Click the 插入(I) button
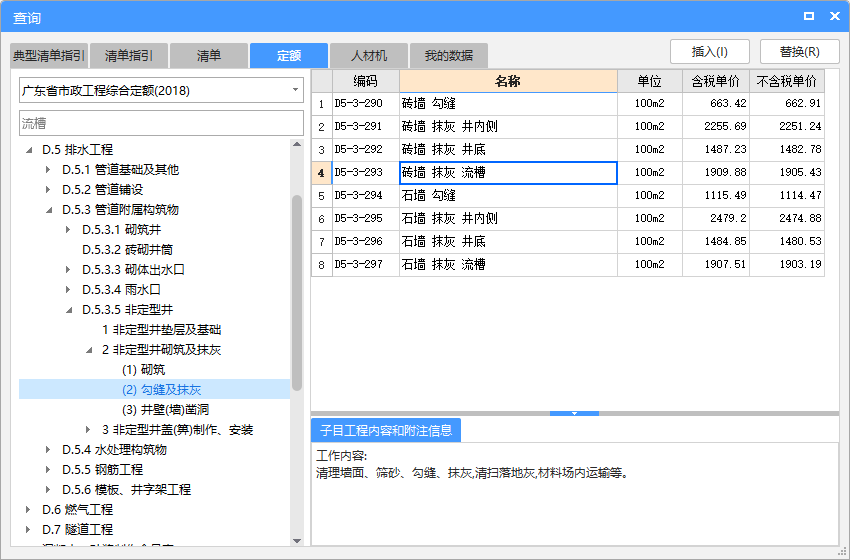The height and width of the screenshot is (560, 850). pyautogui.click(x=710, y=52)
